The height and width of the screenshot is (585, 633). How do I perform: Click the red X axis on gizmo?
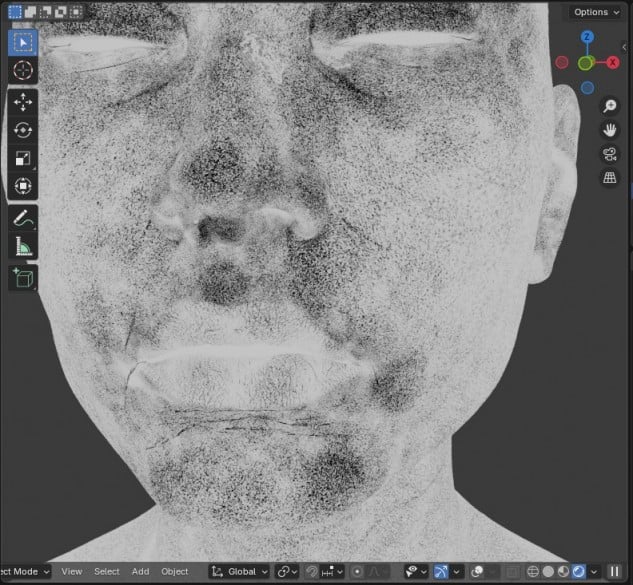613,62
